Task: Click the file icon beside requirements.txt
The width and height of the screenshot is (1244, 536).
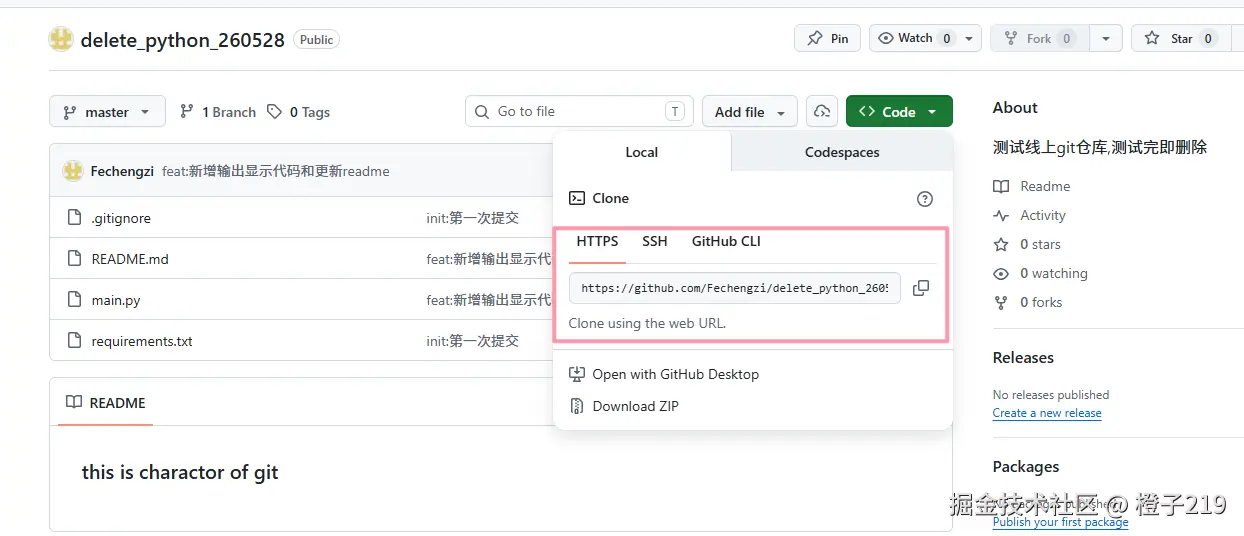Action: click(73, 341)
